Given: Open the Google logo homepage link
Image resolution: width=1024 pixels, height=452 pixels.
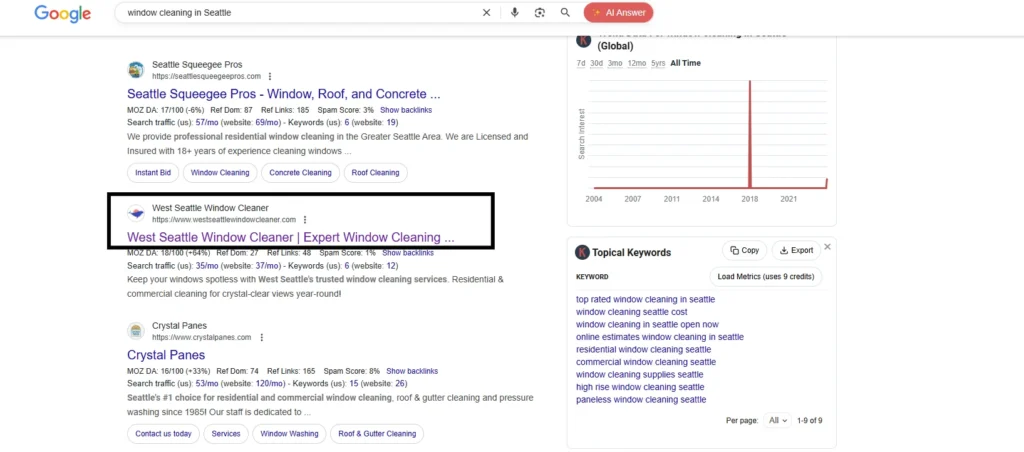Looking at the screenshot, I should coord(63,13).
